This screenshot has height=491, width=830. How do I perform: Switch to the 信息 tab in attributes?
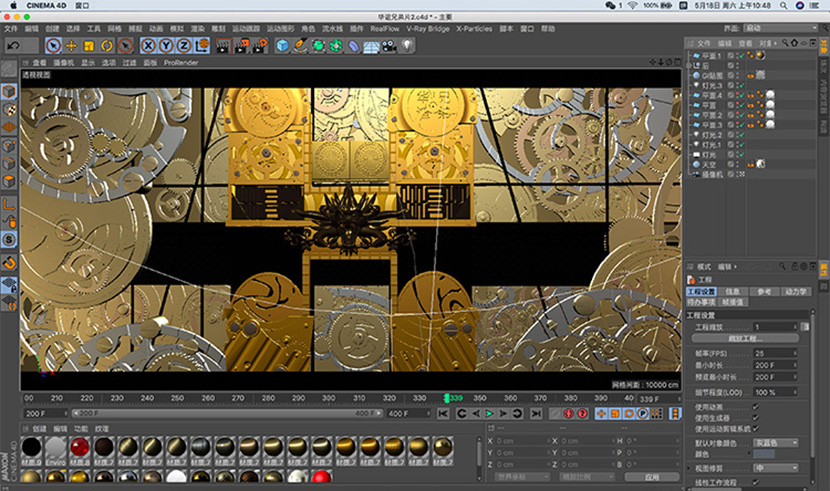click(733, 292)
